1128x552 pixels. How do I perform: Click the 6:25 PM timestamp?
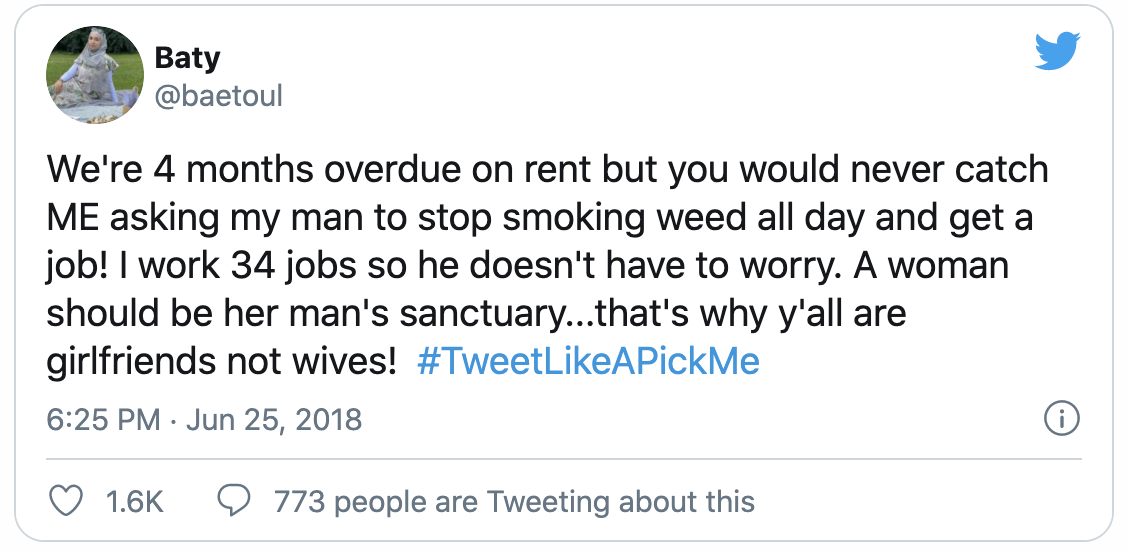coord(103,419)
